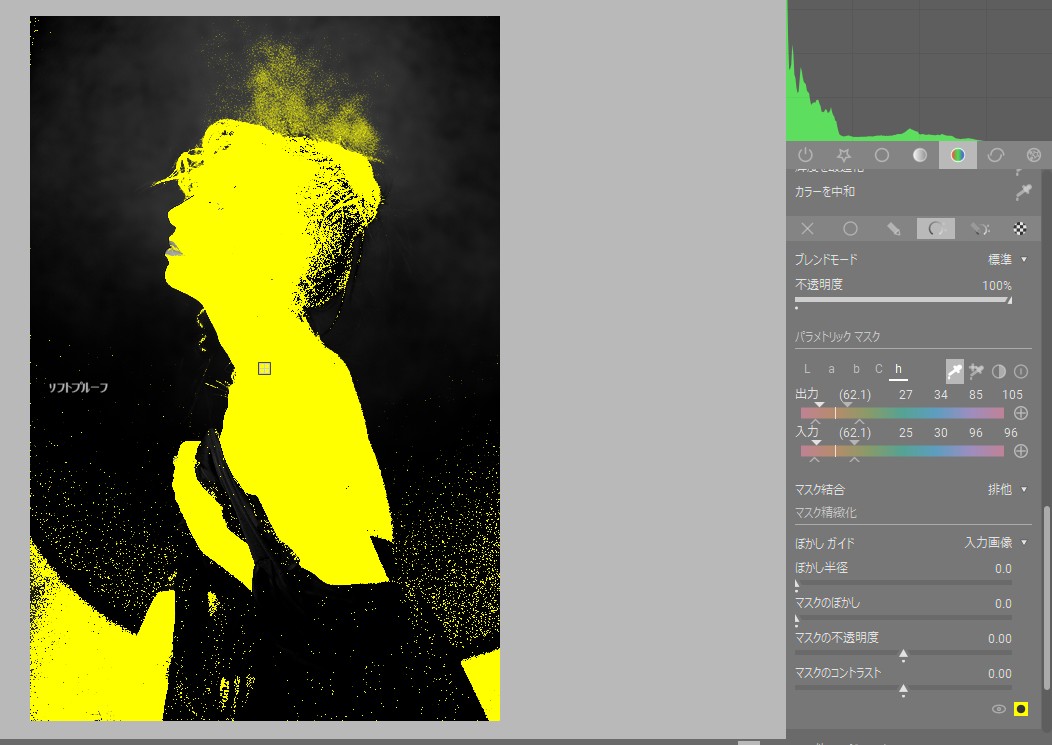Adjust the マスクの不透明度 slider

[x=903, y=652]
